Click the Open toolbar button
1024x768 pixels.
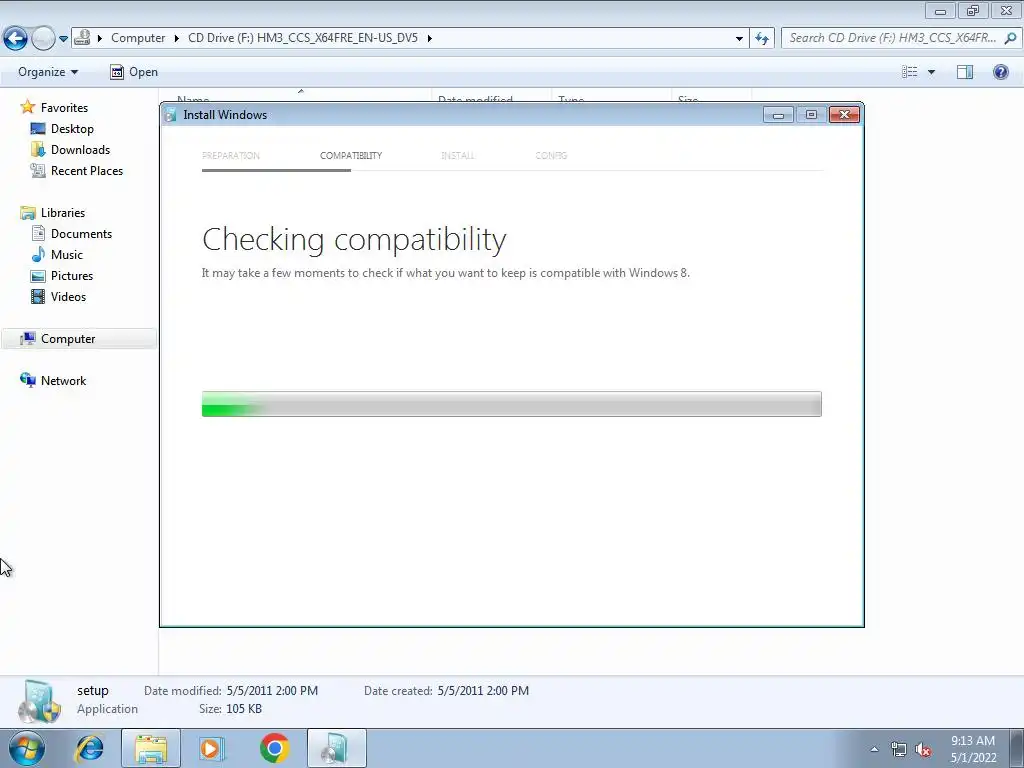pyautogui.click(x=134, y=72)
